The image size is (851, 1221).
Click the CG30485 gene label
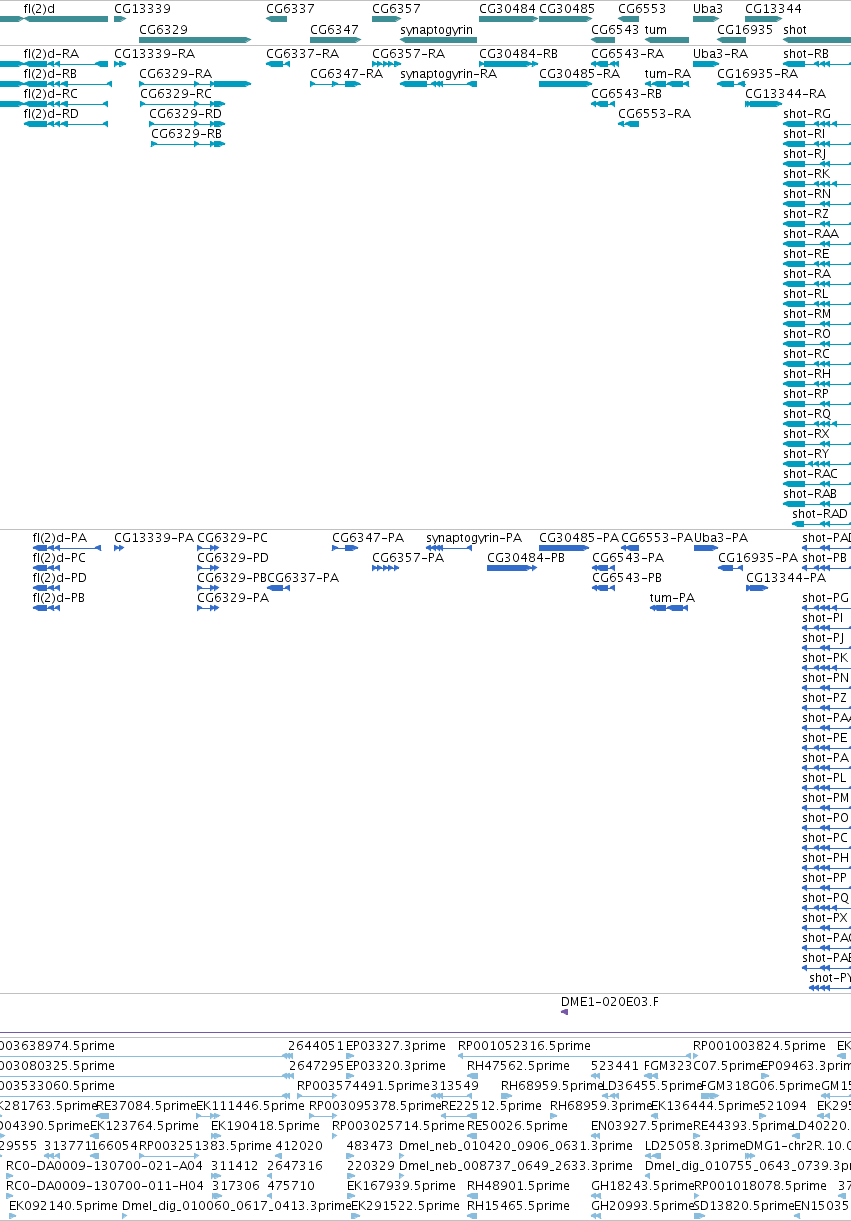click(x=567, y=9)
